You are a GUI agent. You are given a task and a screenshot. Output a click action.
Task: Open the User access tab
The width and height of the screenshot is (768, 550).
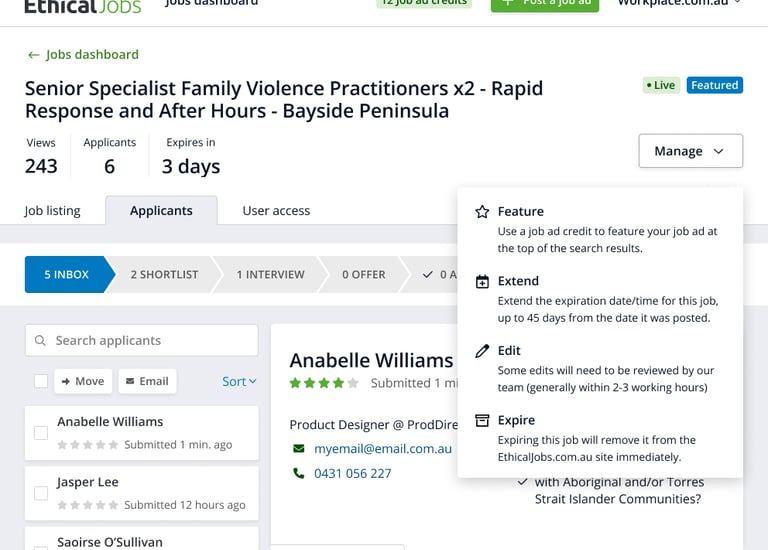[276, 211]
